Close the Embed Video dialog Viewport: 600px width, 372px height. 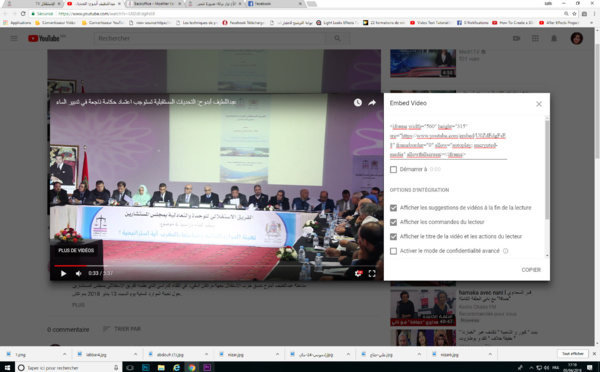pyautogui.click(x=539, y=104)
